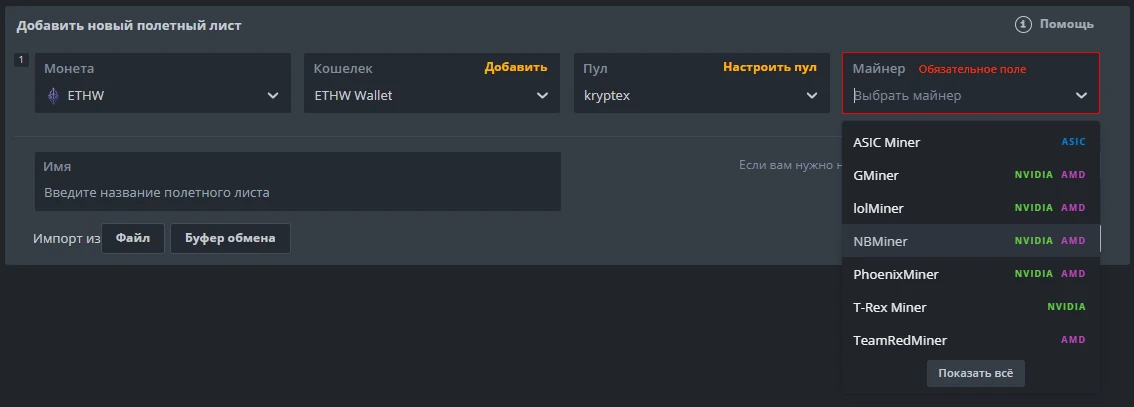
Task: Click the ASIC tag beside ASIC Miner
Action: (1073, 142)
